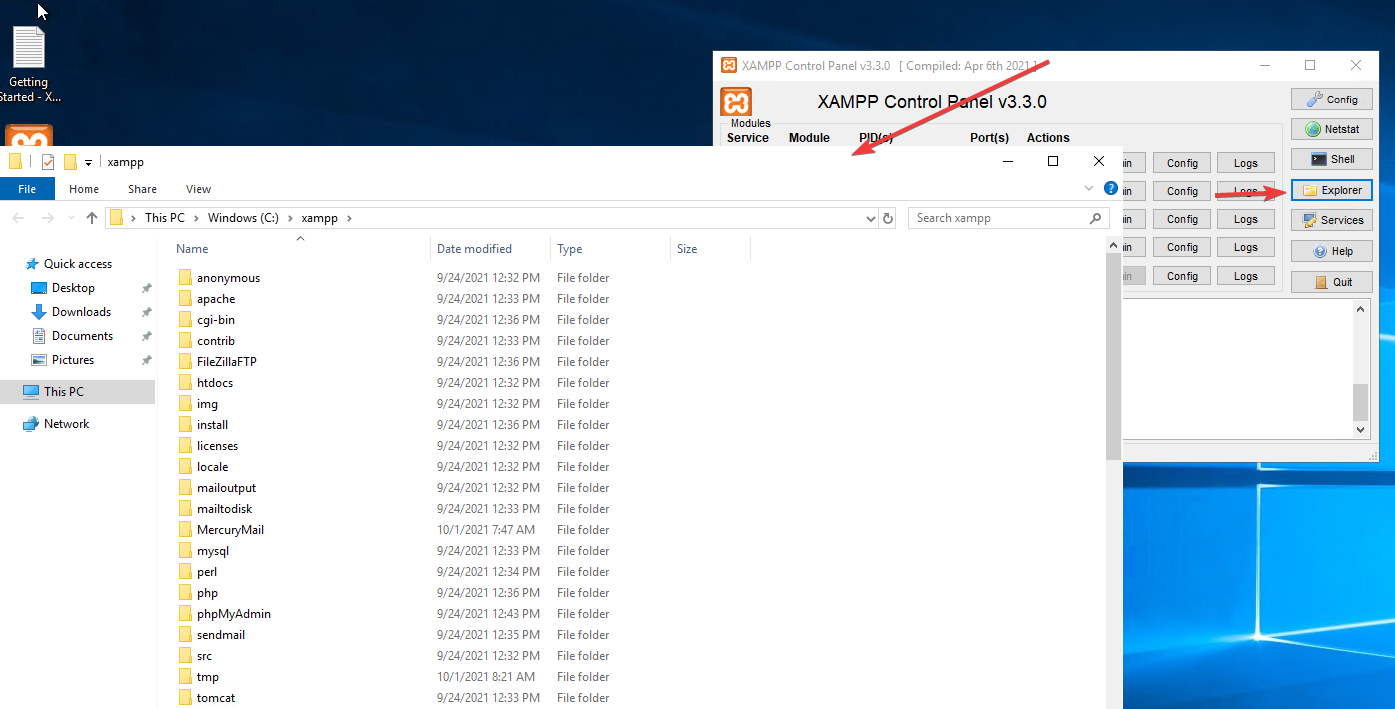Open Explorer help question mark icon

pos(1110,188)
